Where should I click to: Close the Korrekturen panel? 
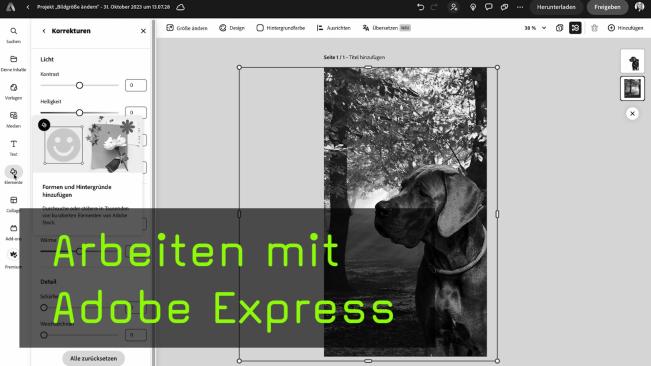coord(143,31)
